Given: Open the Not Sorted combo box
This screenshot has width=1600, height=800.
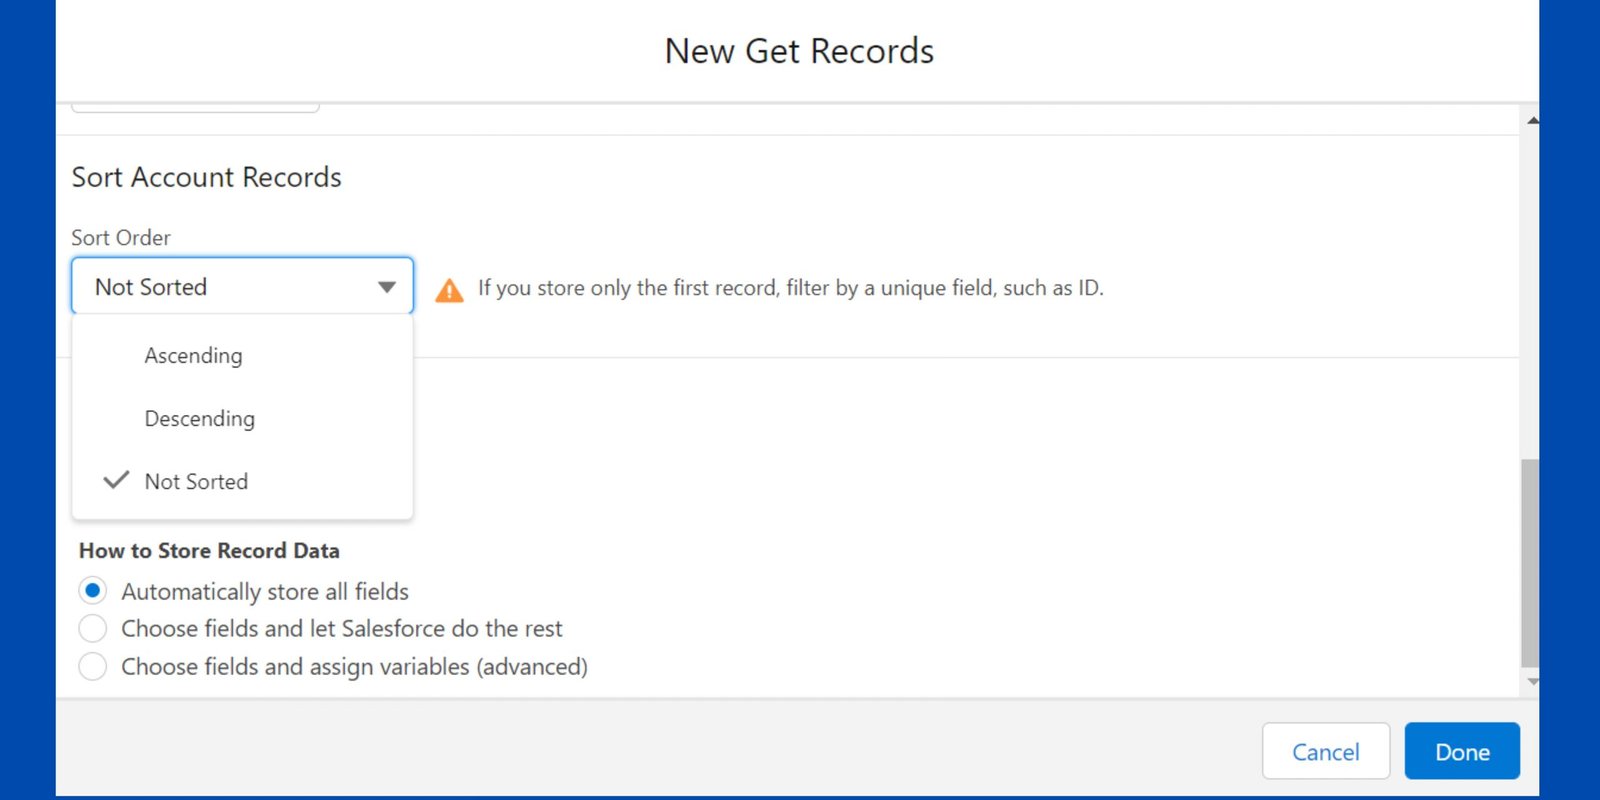Looking at the screenshot, I should (x=242, y=286).
